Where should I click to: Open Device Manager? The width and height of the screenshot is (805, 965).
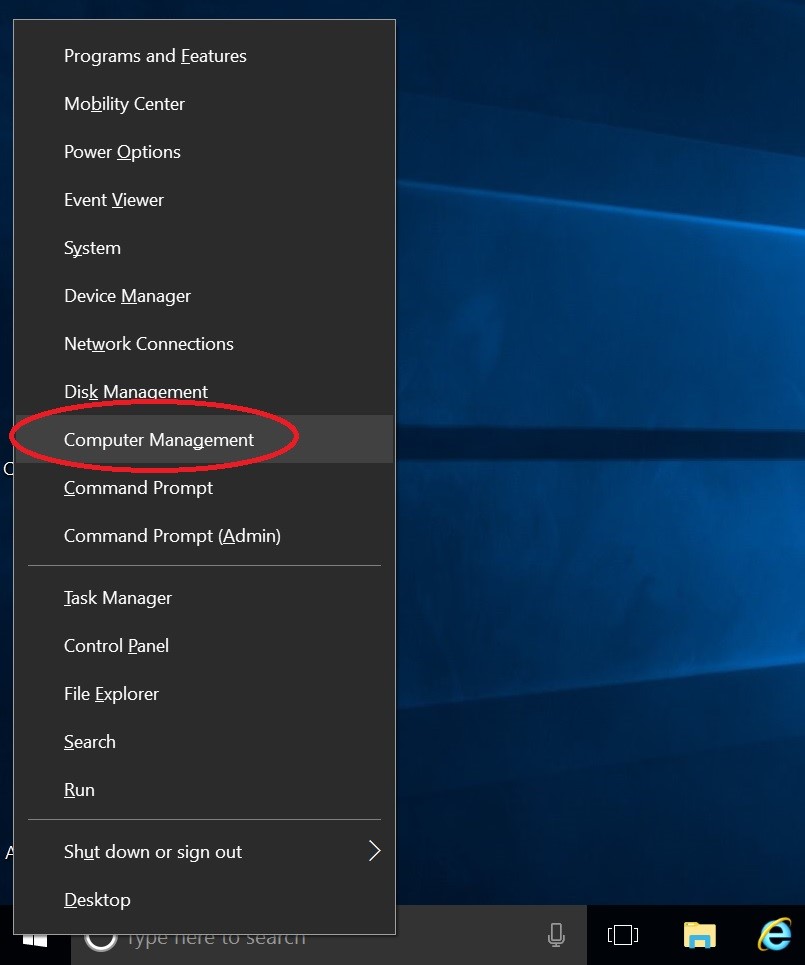[x=127, y=296]
